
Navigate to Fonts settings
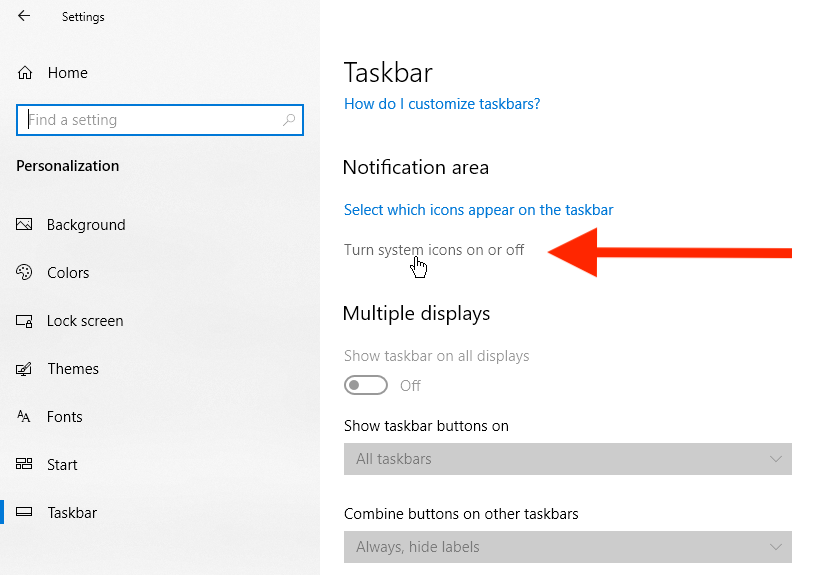64,417
